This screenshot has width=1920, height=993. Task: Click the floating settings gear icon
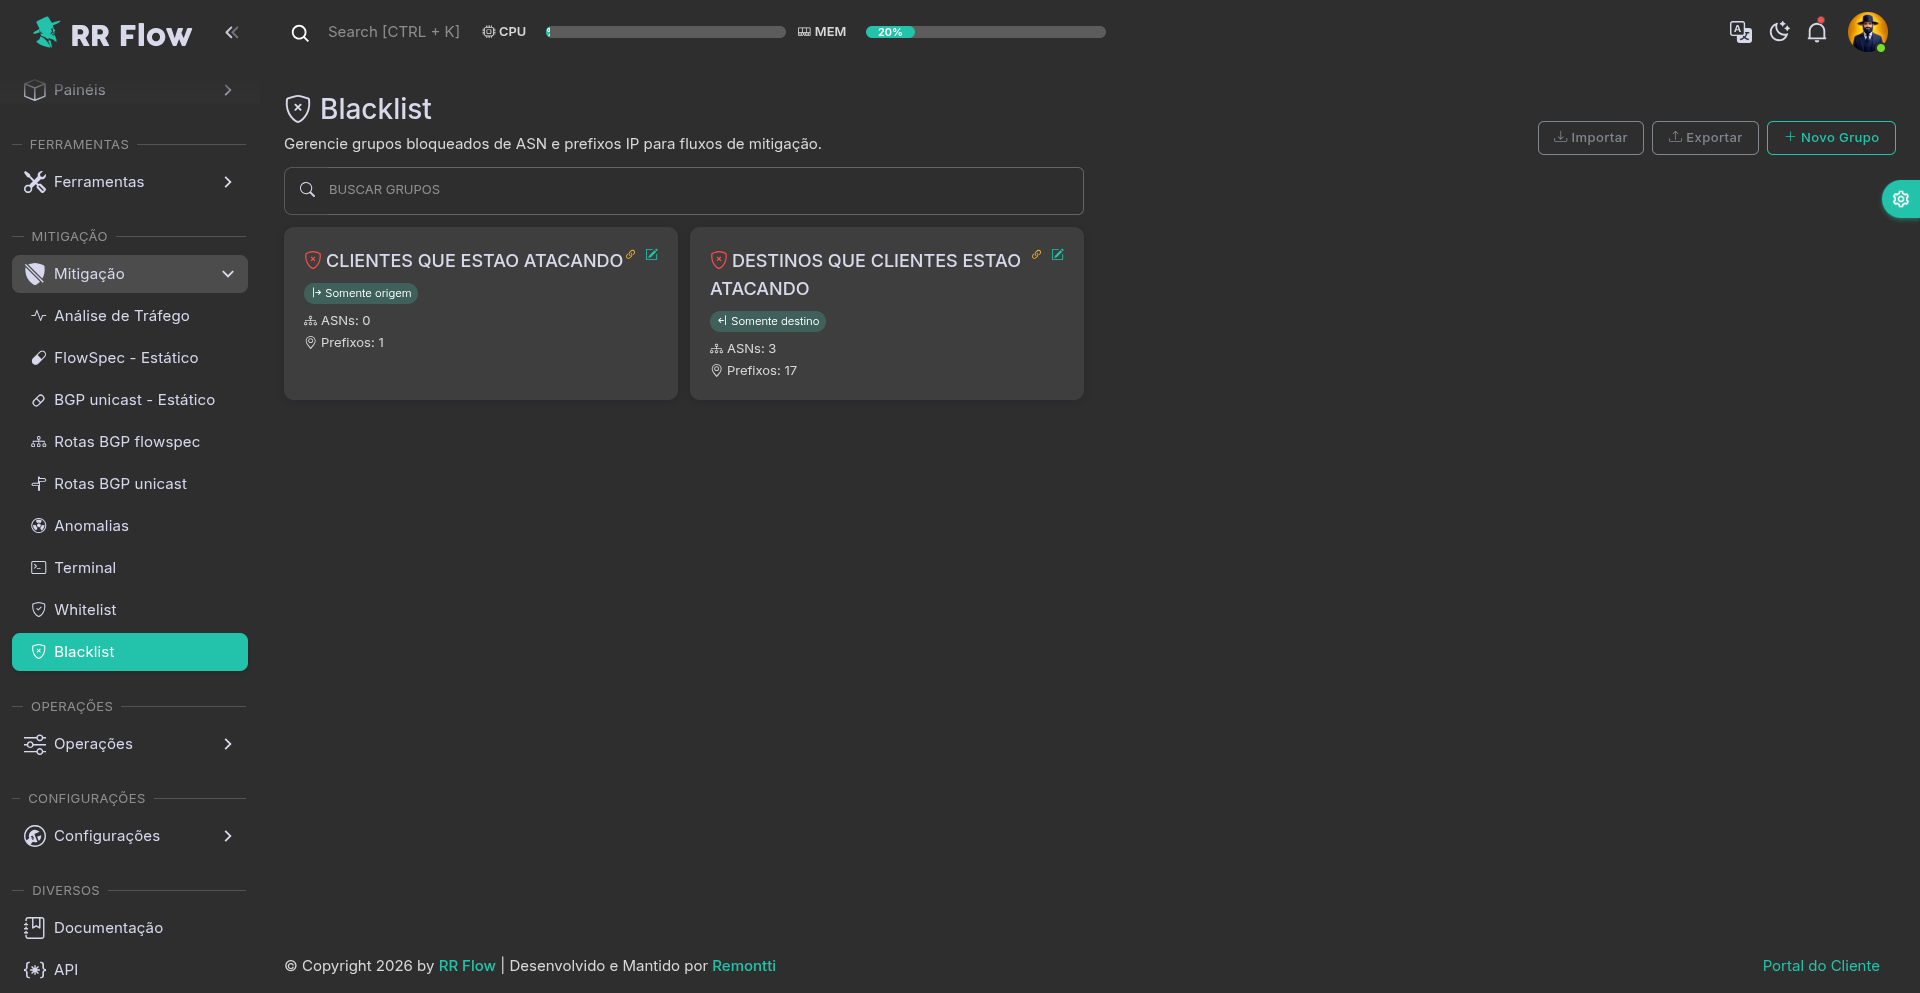1900,199
